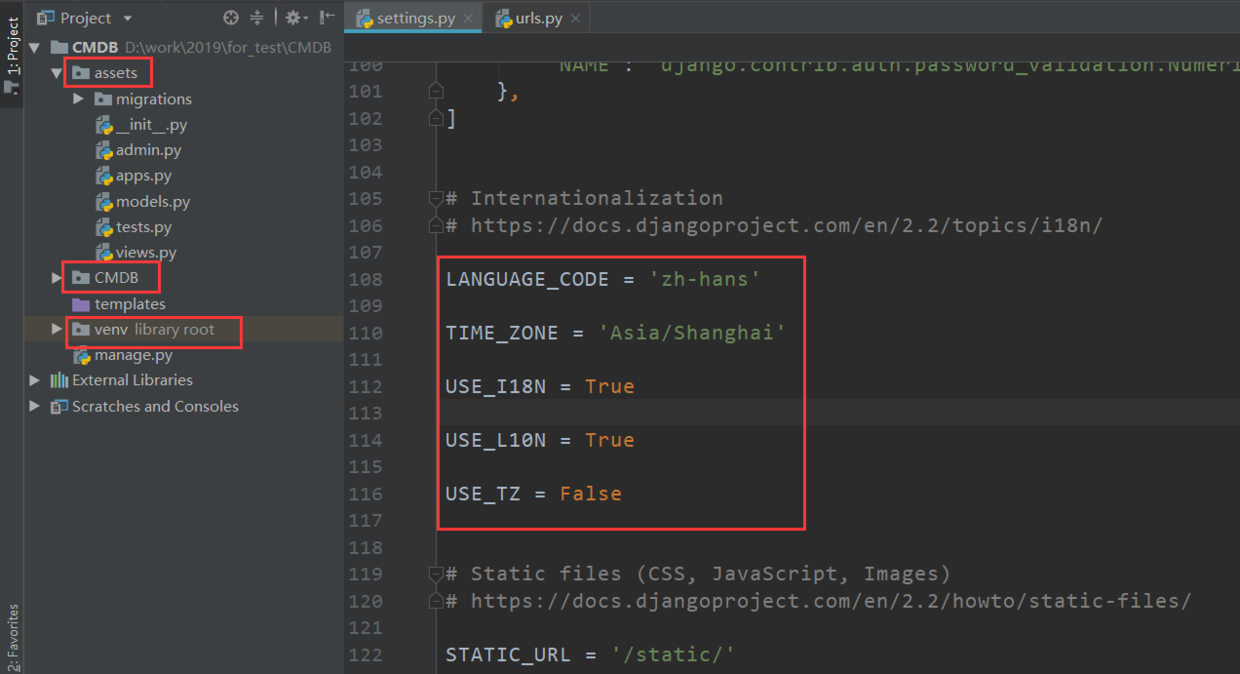The image size is (1240, 674).
Task: Click the collapse all icon in Project panel
Action: tap(257, 18)
